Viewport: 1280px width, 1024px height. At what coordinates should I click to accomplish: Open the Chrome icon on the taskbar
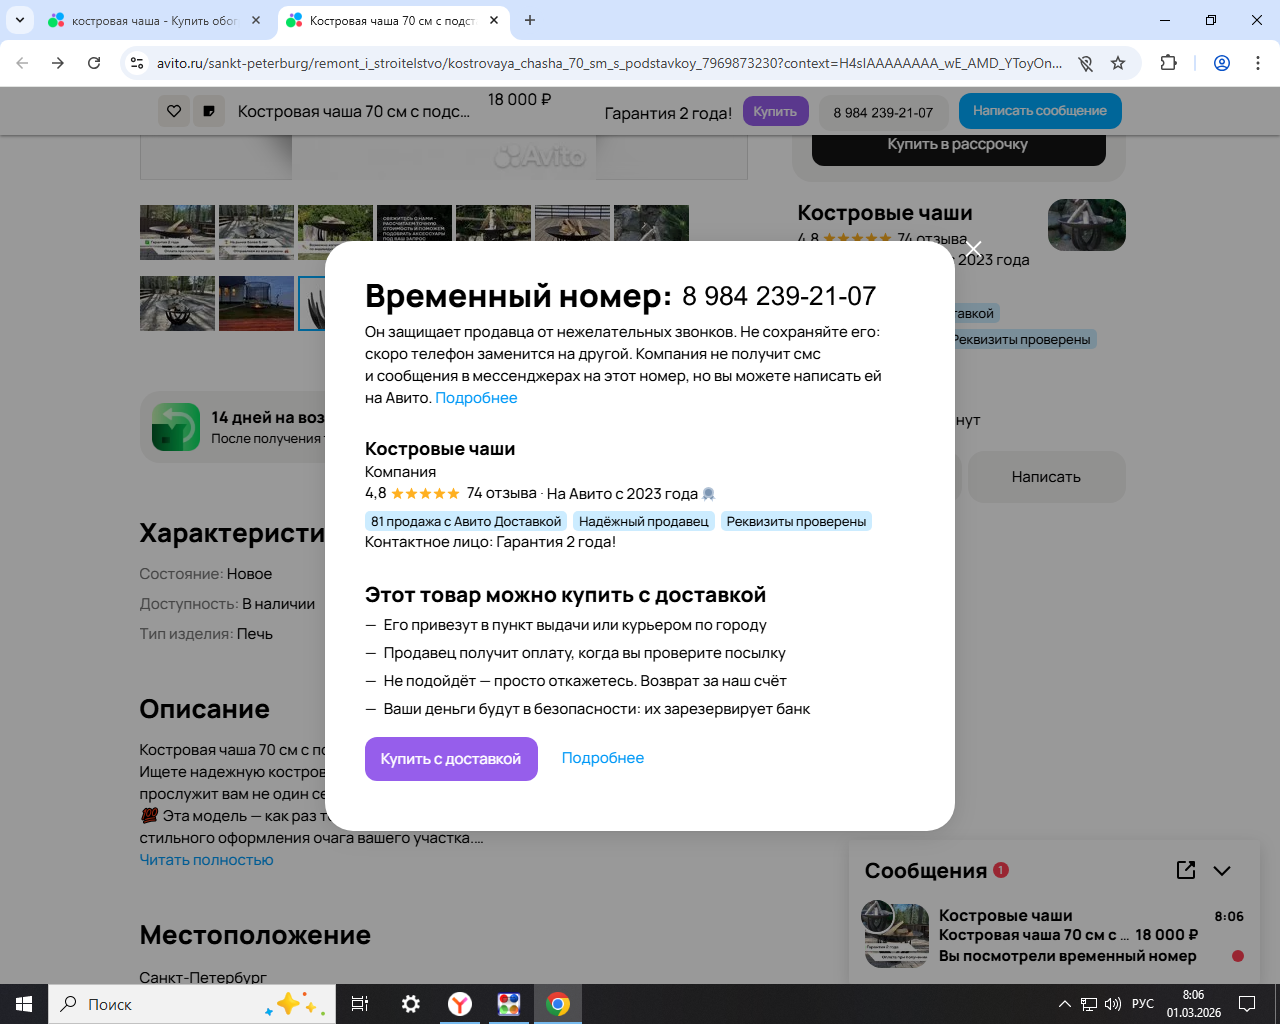(558, 1004)
